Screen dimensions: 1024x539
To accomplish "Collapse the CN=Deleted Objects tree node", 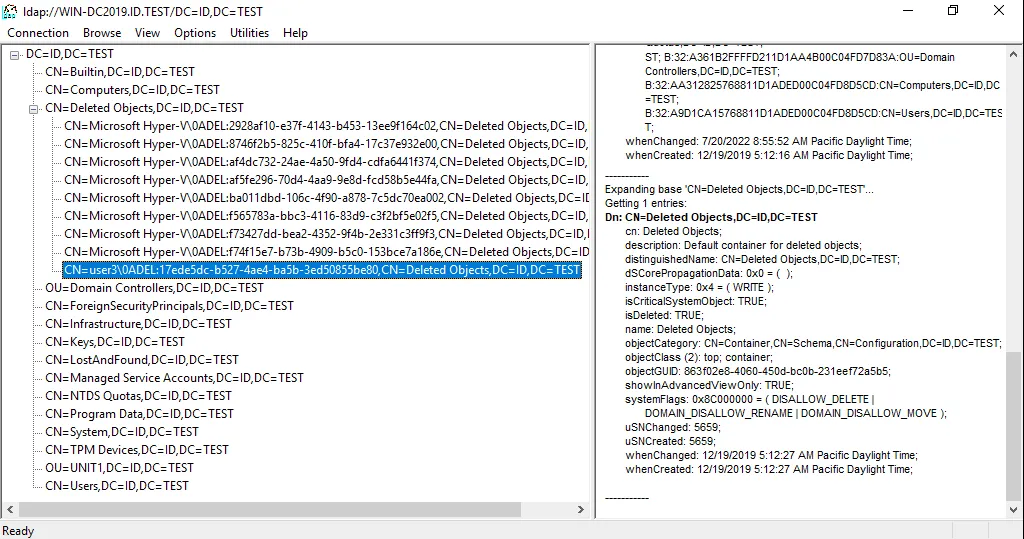I will click(x=34, y=108).
